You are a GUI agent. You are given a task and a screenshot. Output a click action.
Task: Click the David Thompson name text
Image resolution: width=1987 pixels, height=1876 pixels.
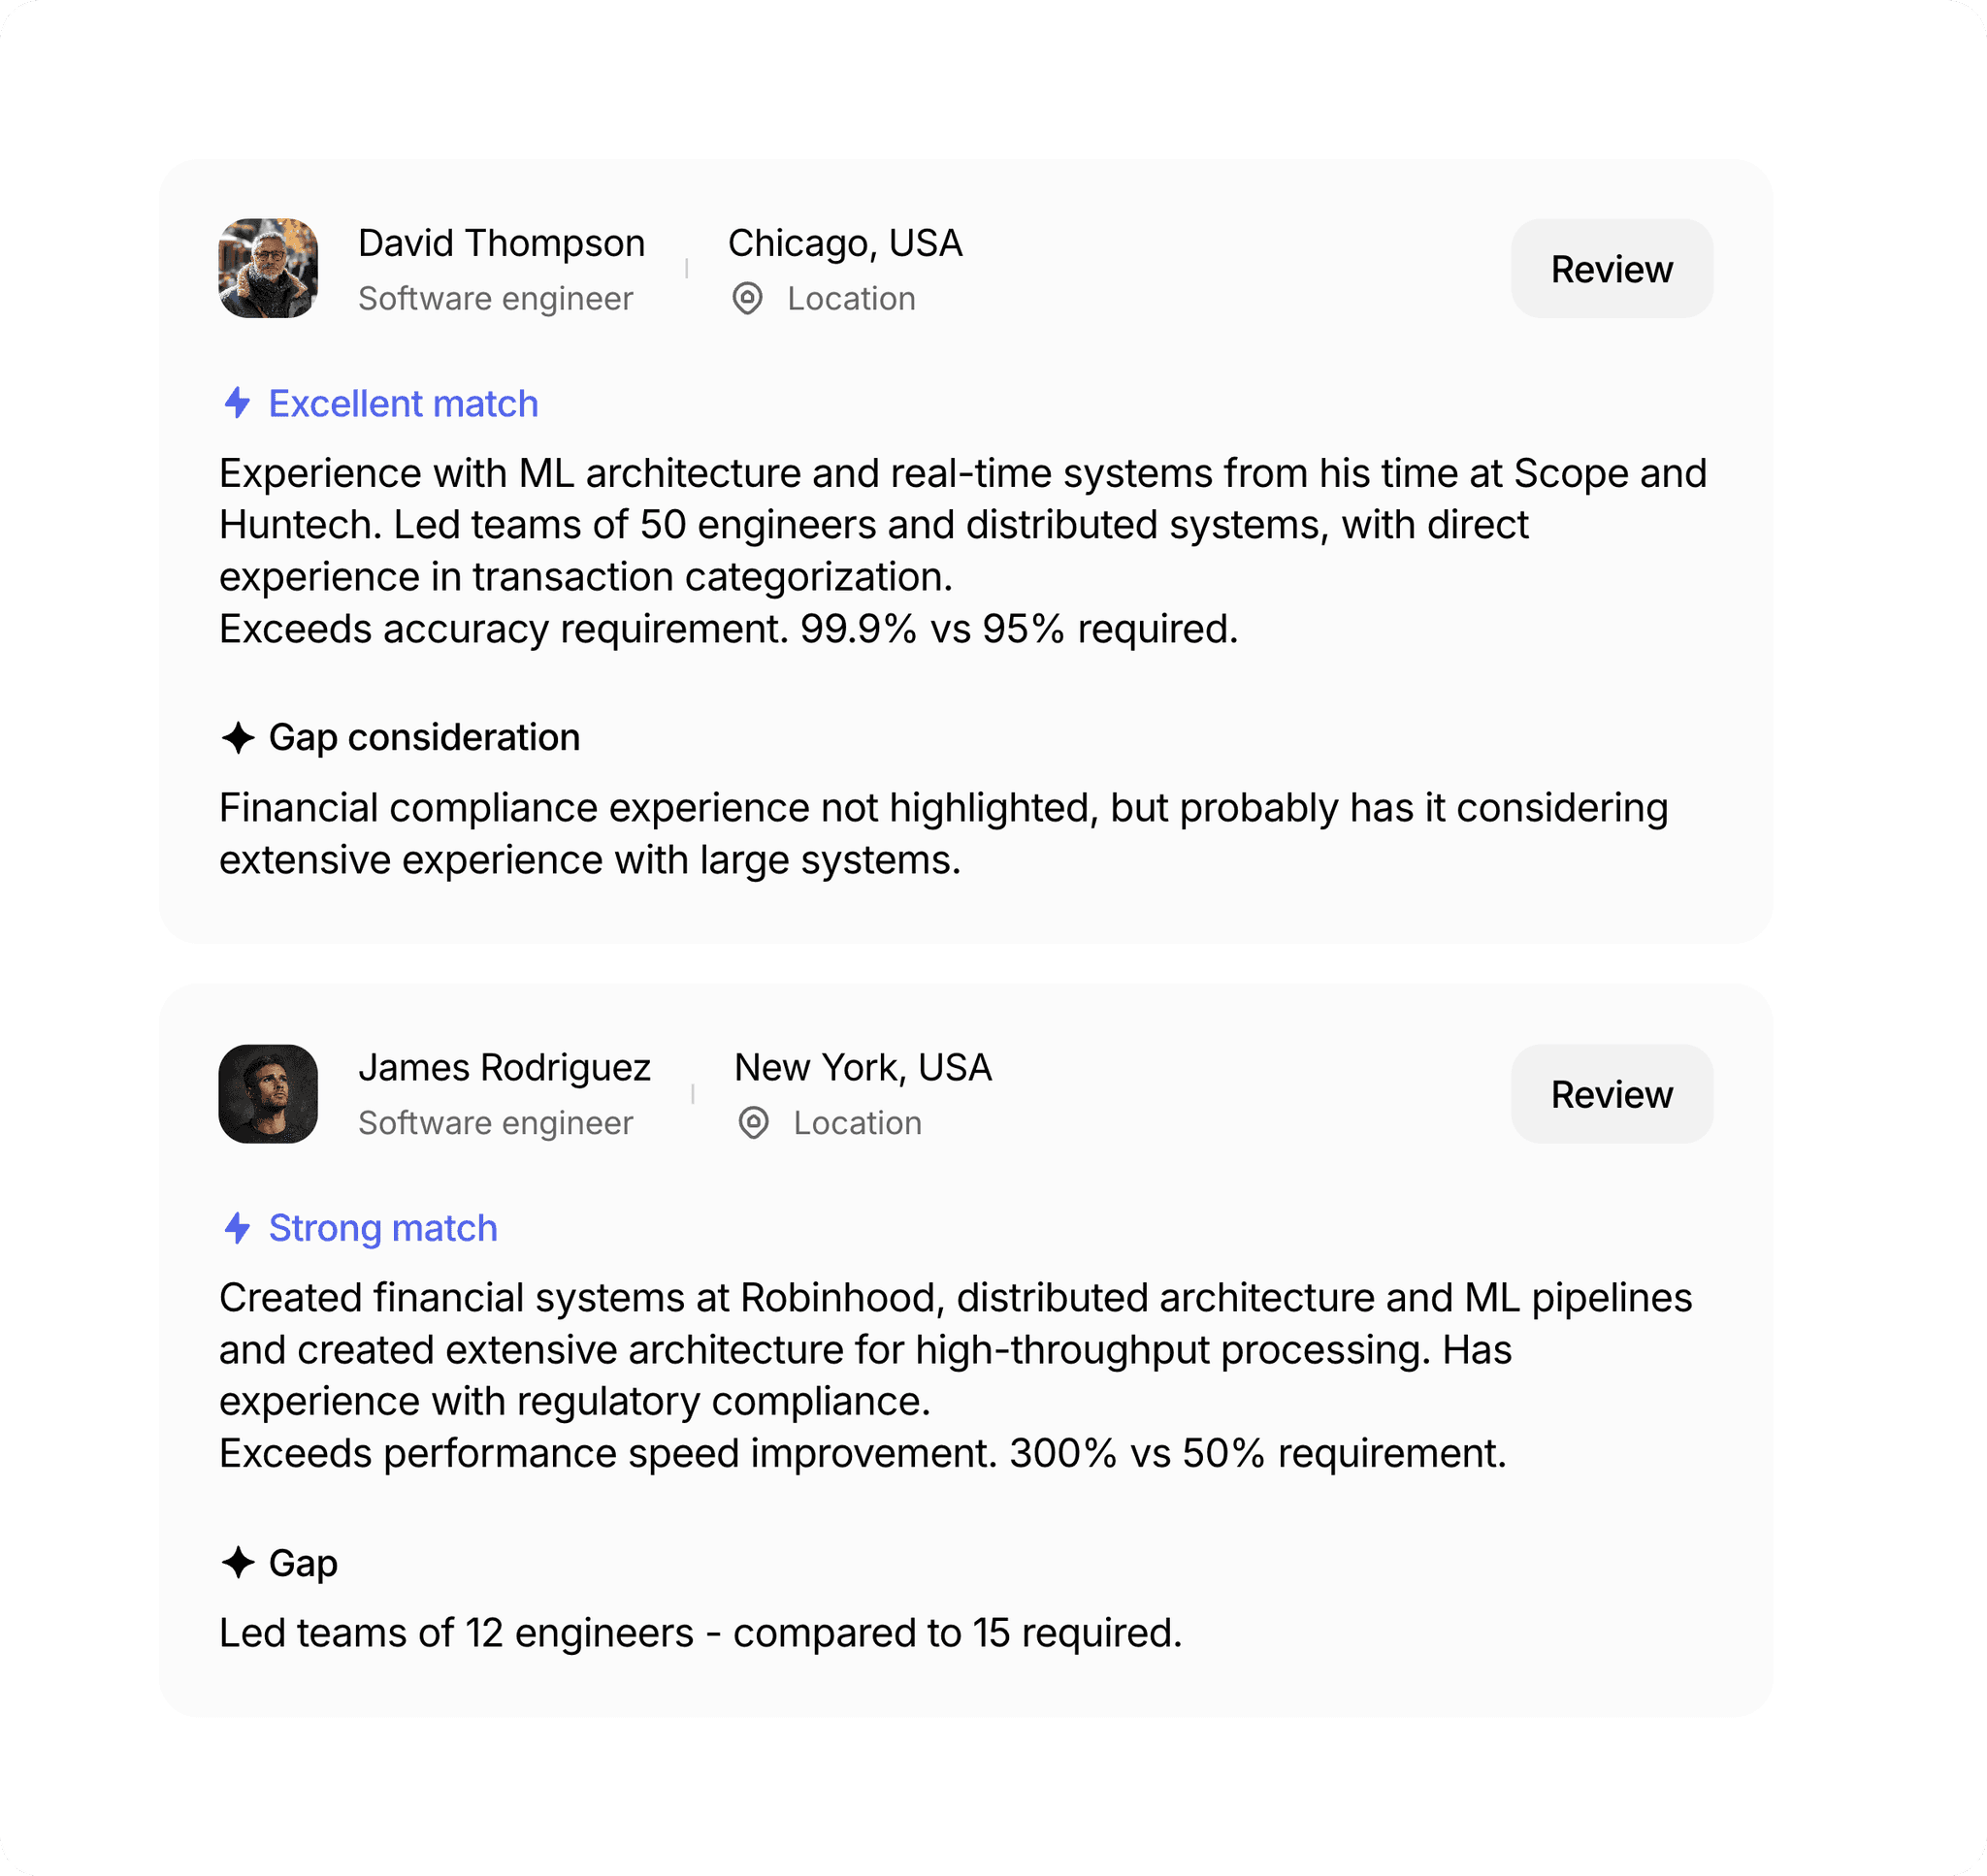[502, 243]
